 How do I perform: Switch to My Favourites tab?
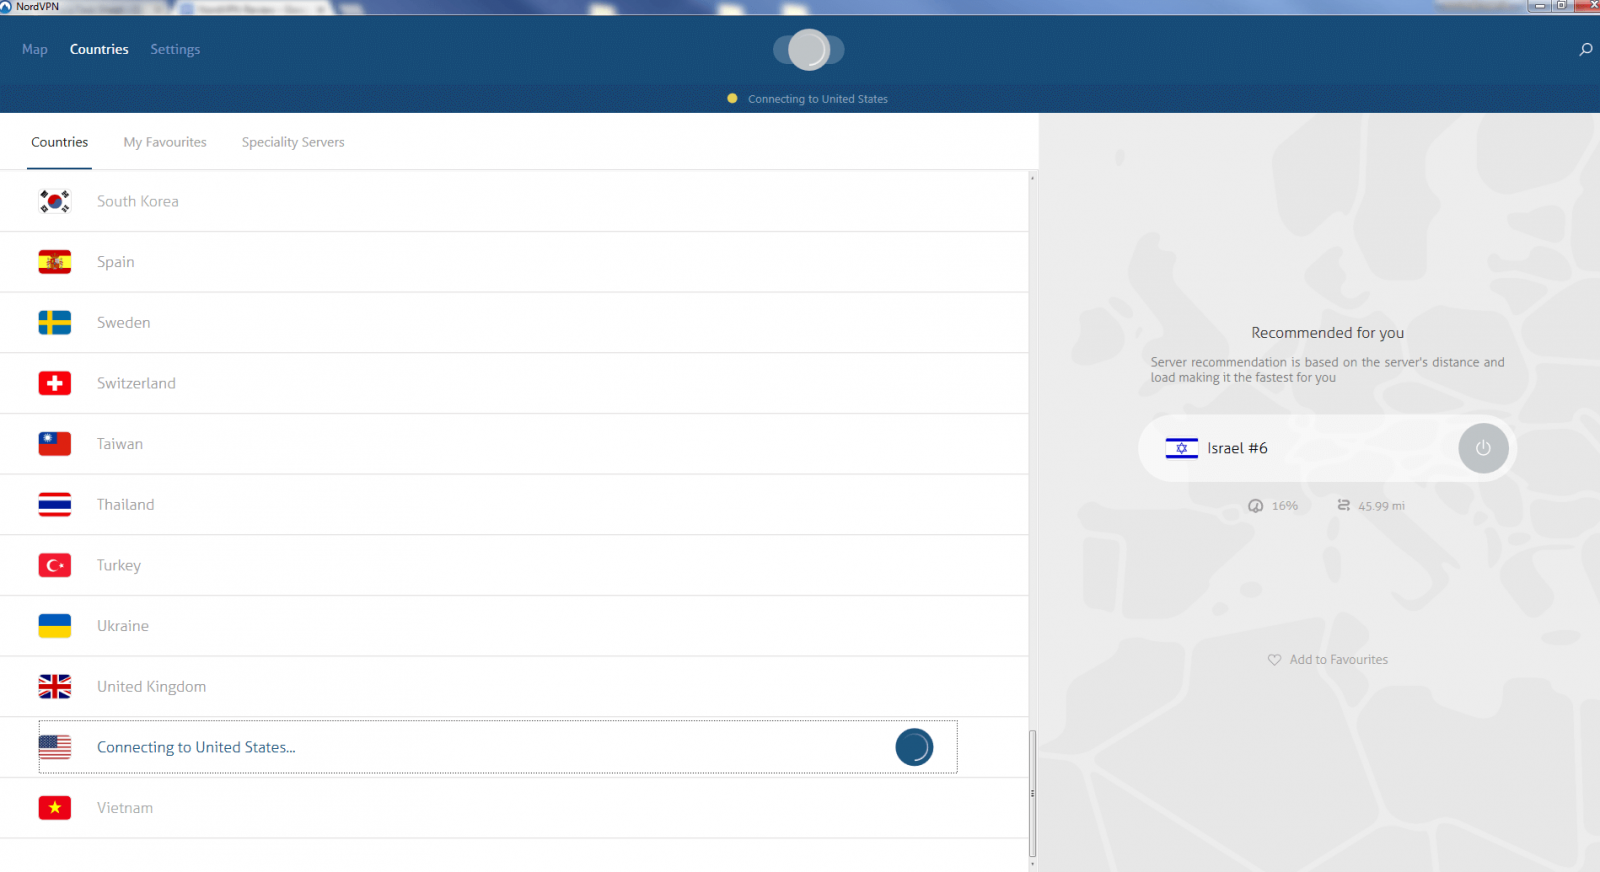pos(165,142)
